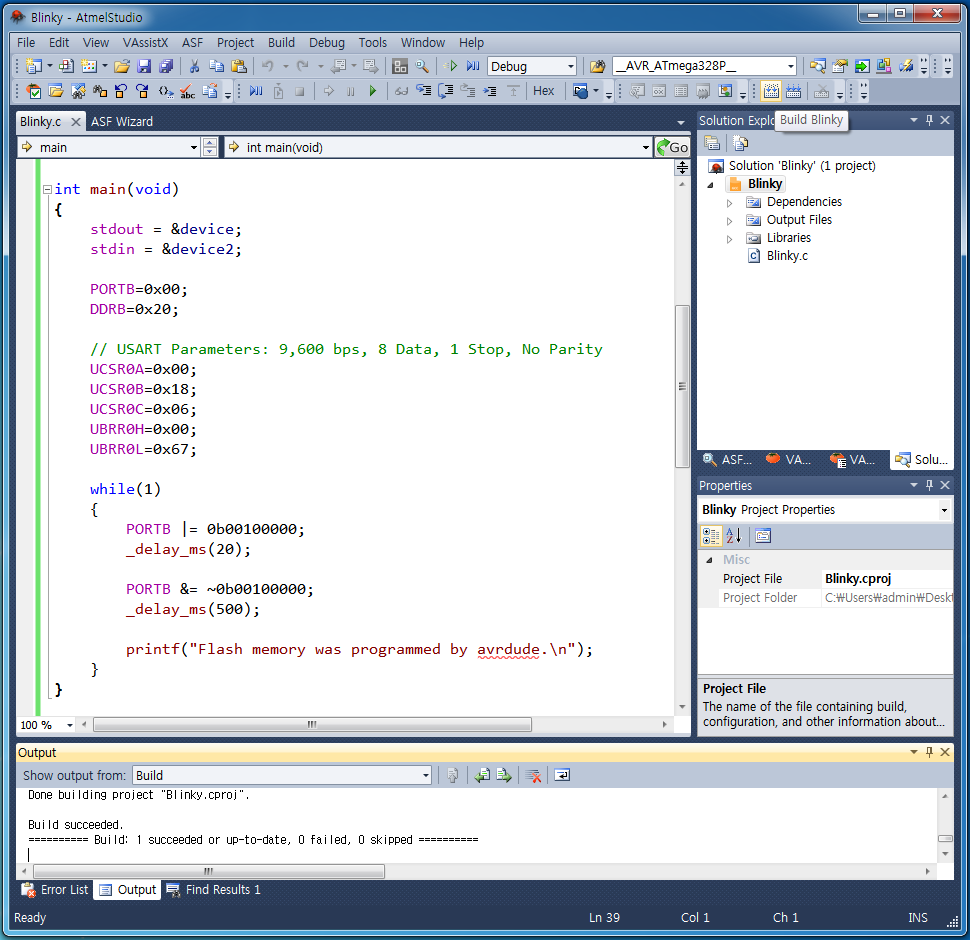This screenshot has height=940, width=970.
Task: Open the Tools menu
Action: tap(372, 43)
